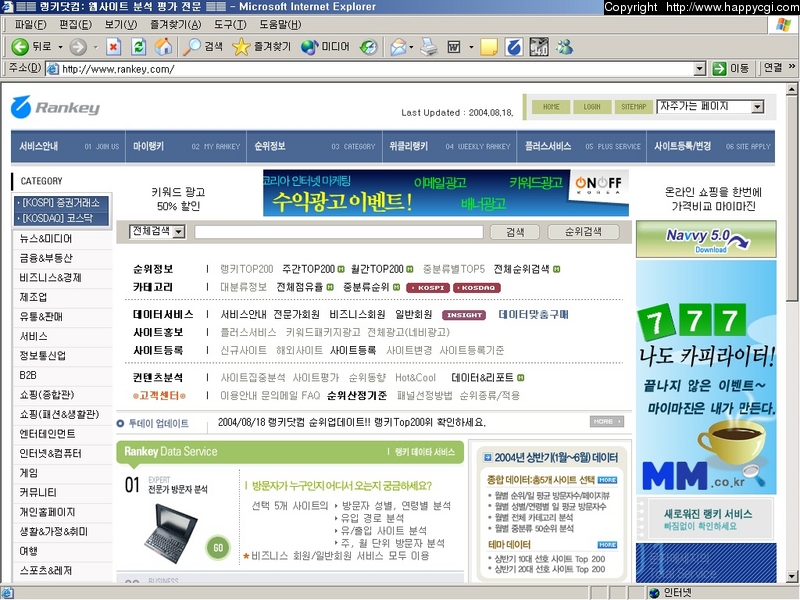Image resolution: width=800 pixels, height=600 pixels.
Task: Open the 월간TOP200 link
Action: (378, 269)
